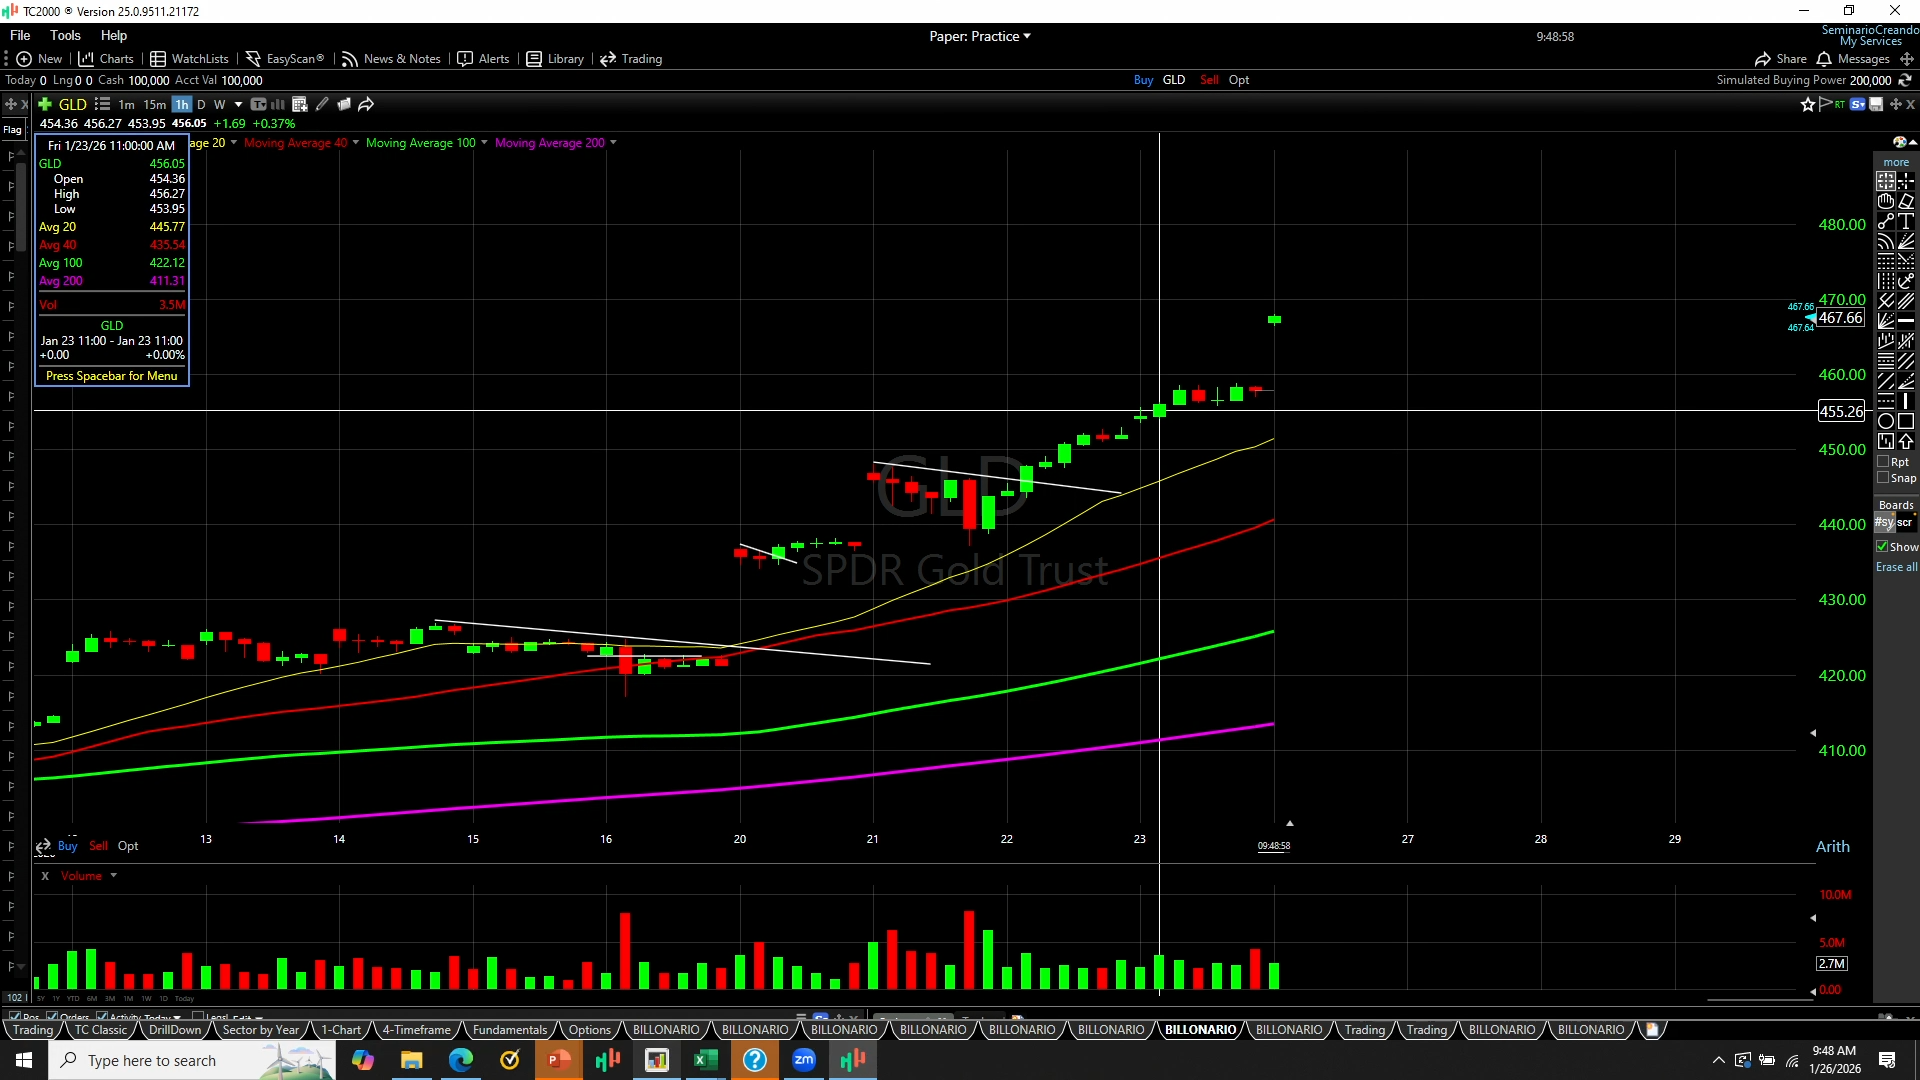The image size is (1920, 1080).
Task: Select the eraser drawing tool
Action: coord(1906,201)
